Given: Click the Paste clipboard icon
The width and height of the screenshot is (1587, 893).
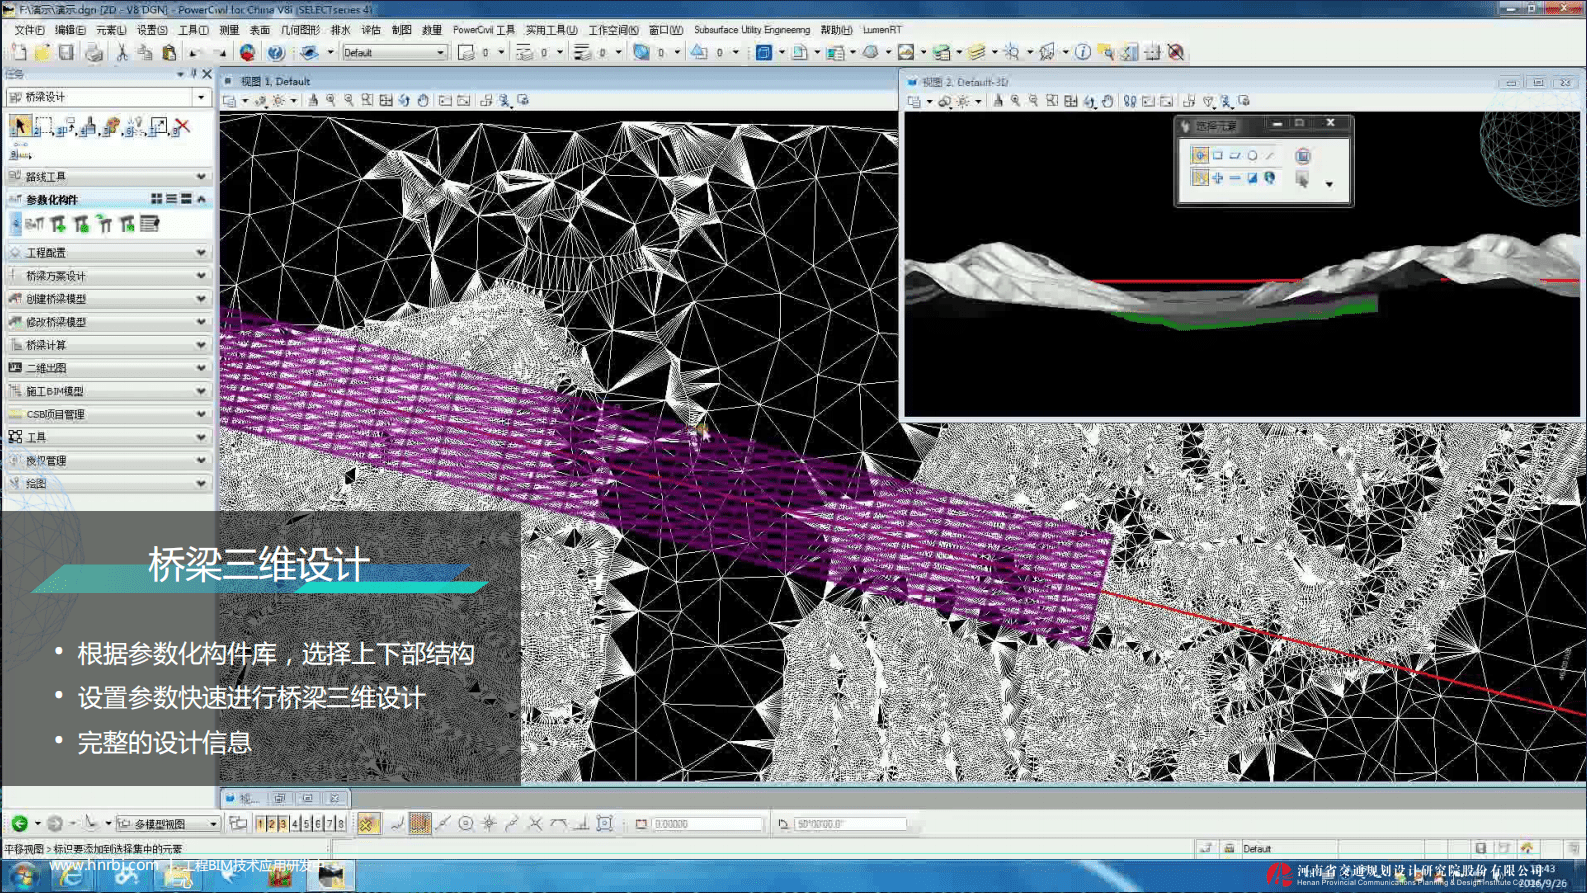Looking at the screenshot, I should [169, 52].
